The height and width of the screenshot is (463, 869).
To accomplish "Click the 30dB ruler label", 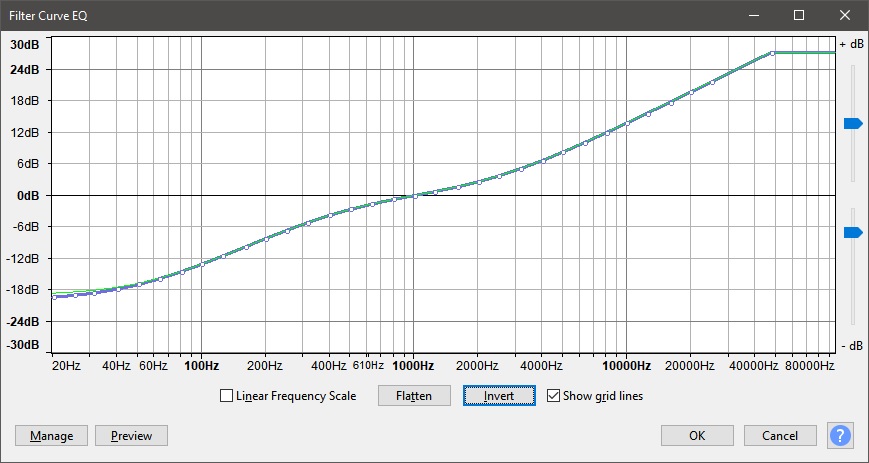I will click(25, 45).
